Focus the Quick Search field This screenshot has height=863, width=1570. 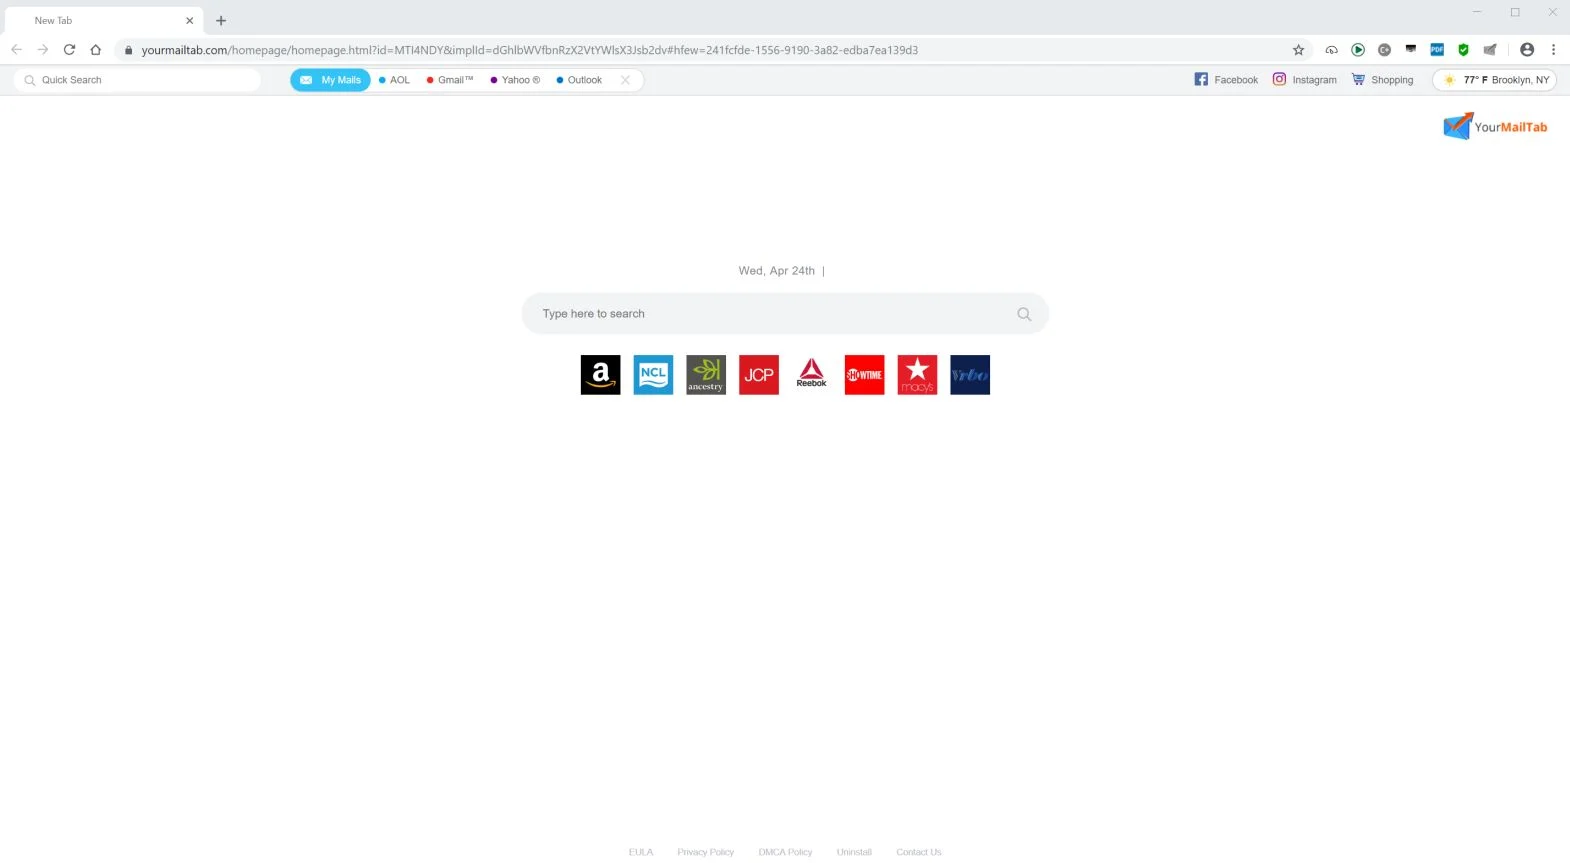138,80
